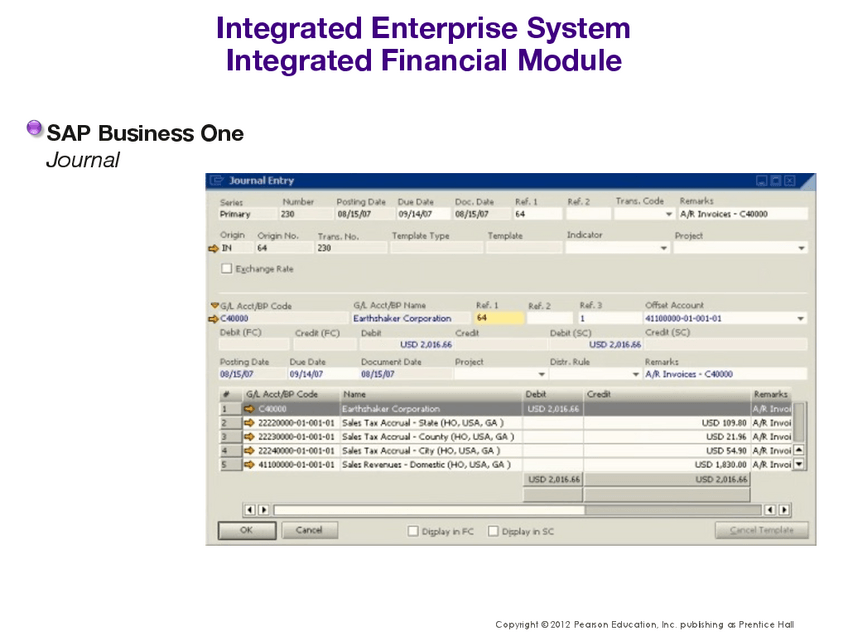Viewport: 848px width, 636px height.
Task: Open the Offset Account dropdown
Action: [x=800, y=319]
